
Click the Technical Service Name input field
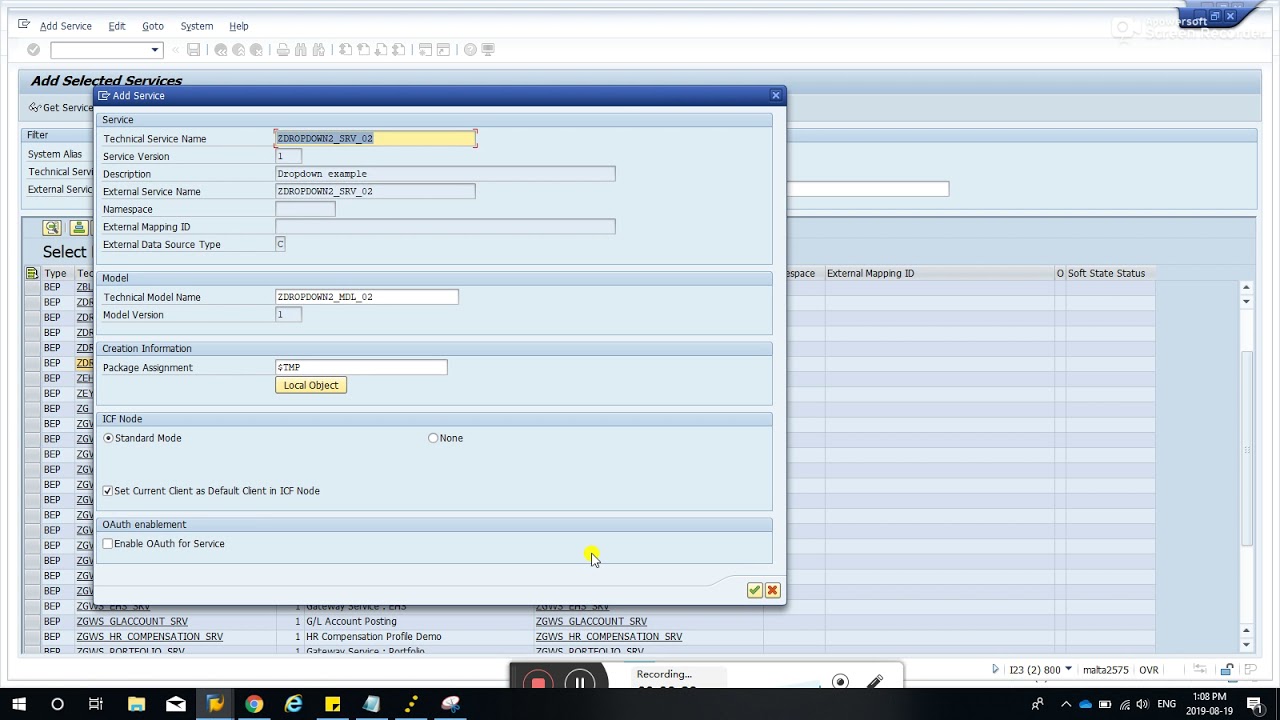[x=375, y=139]
